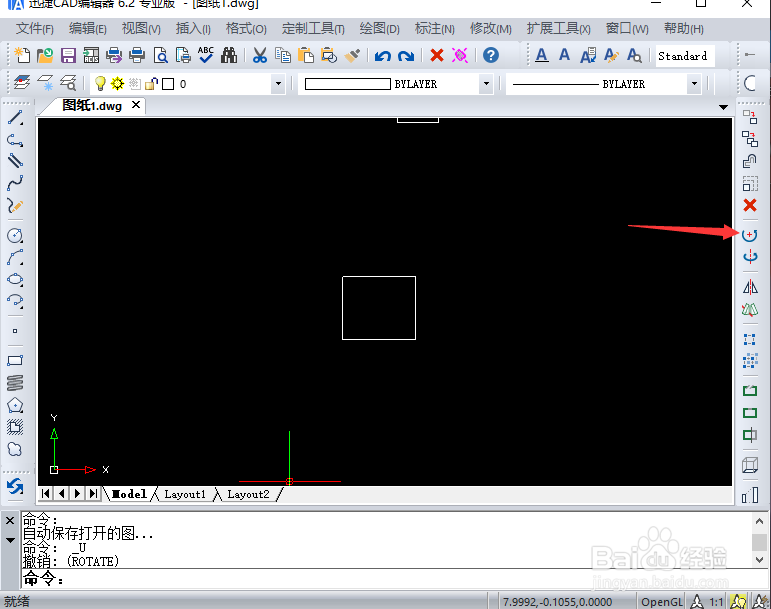Image resolution: width=771 pixels, height=609 pixels.
Task: Click the Array tool
Action: (749, 339)
